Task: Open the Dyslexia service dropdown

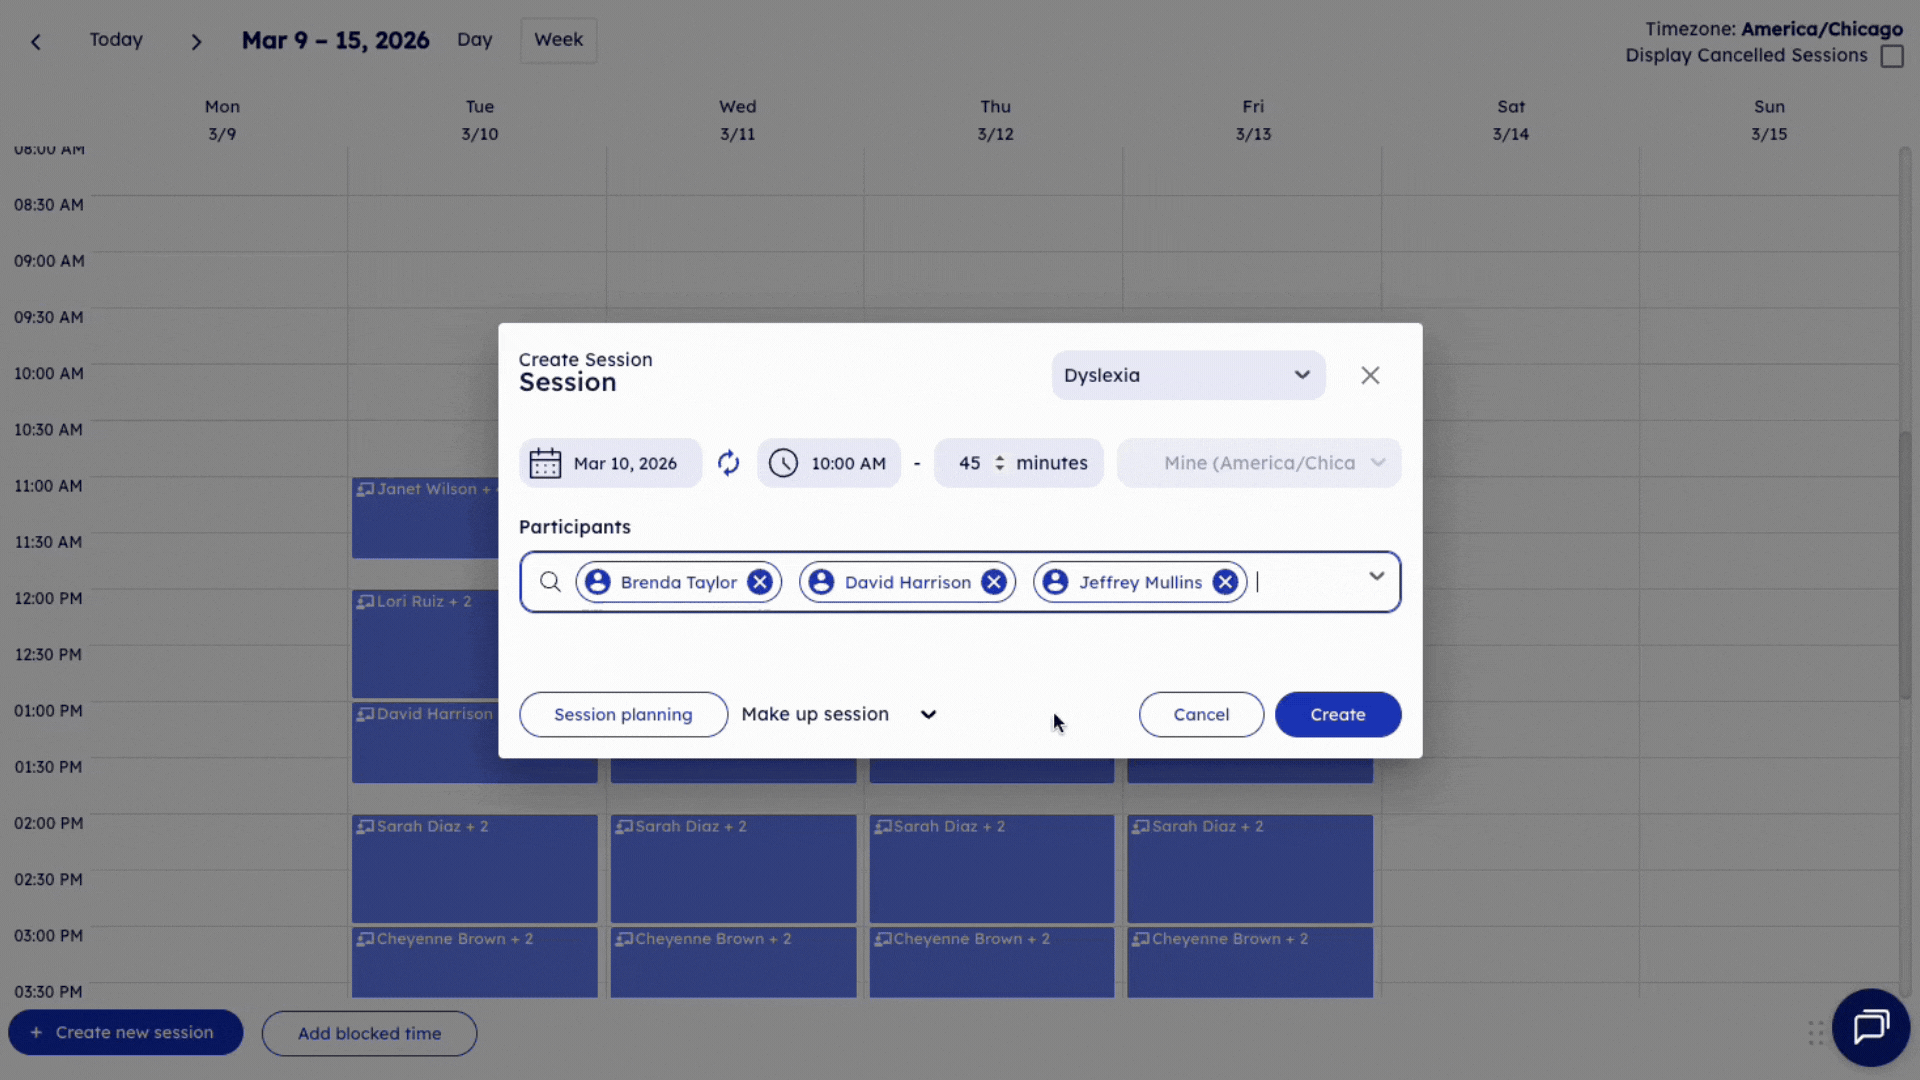Action: 1188,375
